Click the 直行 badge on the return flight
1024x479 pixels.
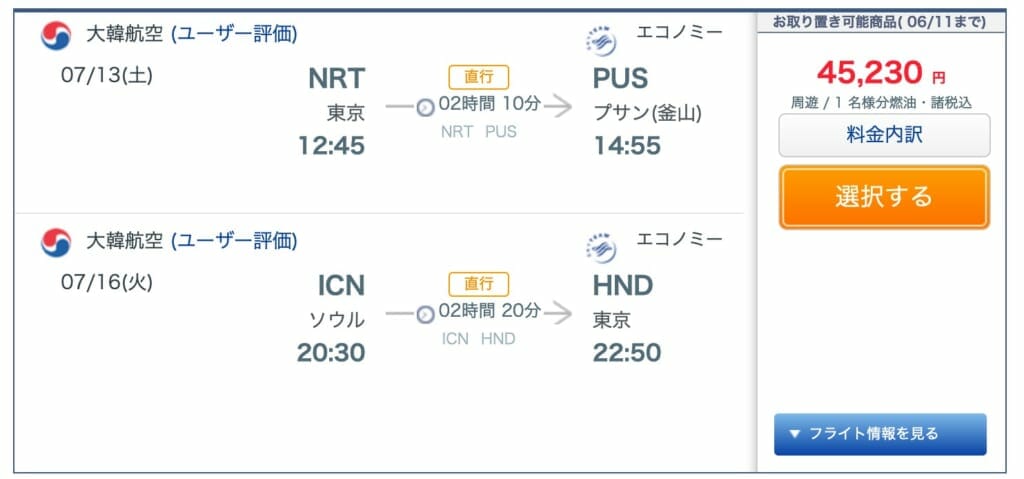[x=479, y=284]
